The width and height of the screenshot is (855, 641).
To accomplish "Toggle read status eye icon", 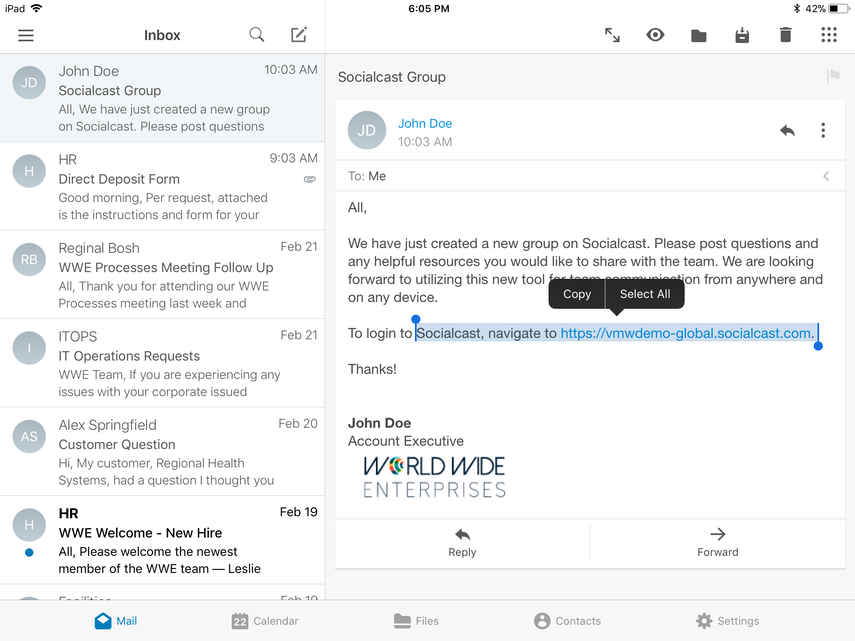I will point(655,35).
